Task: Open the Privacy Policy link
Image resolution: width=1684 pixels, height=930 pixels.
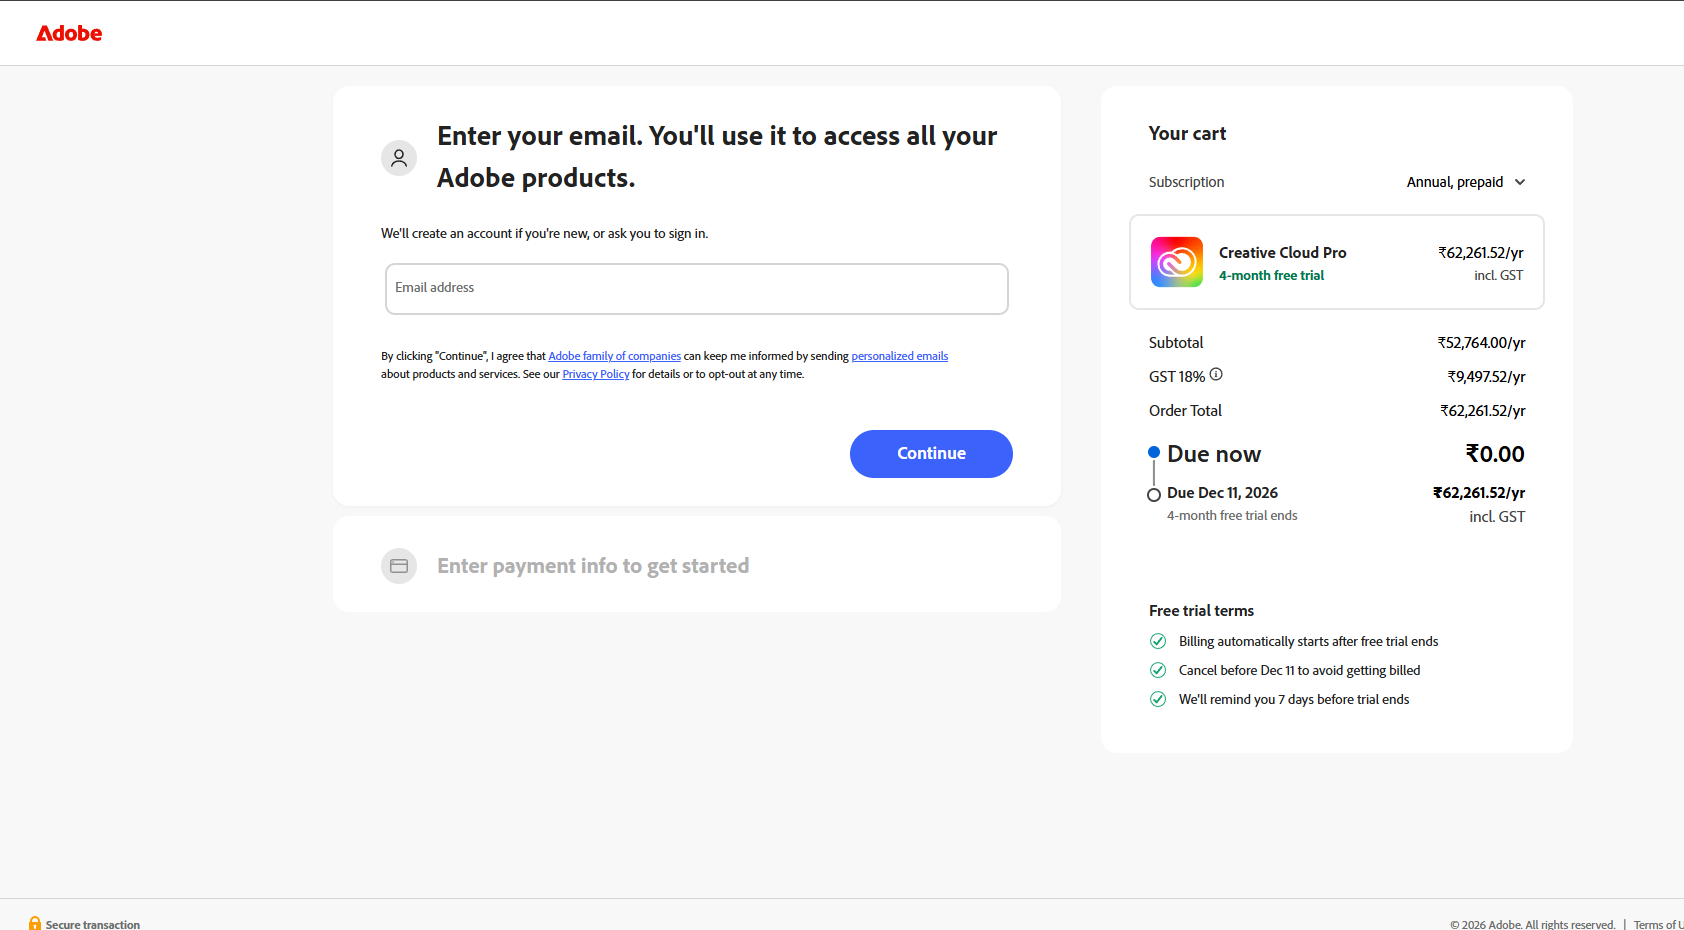Action: (596, 374)
